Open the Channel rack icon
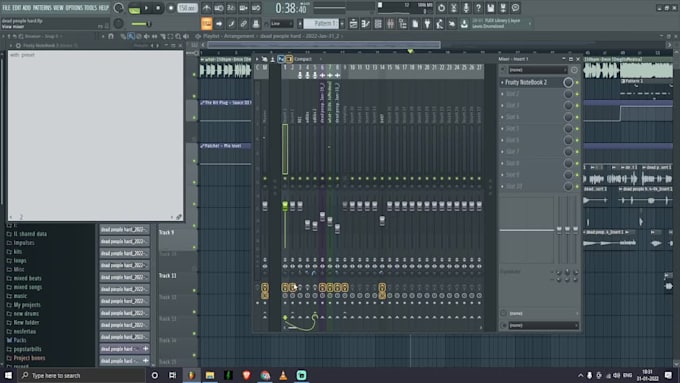 [378, 24]
